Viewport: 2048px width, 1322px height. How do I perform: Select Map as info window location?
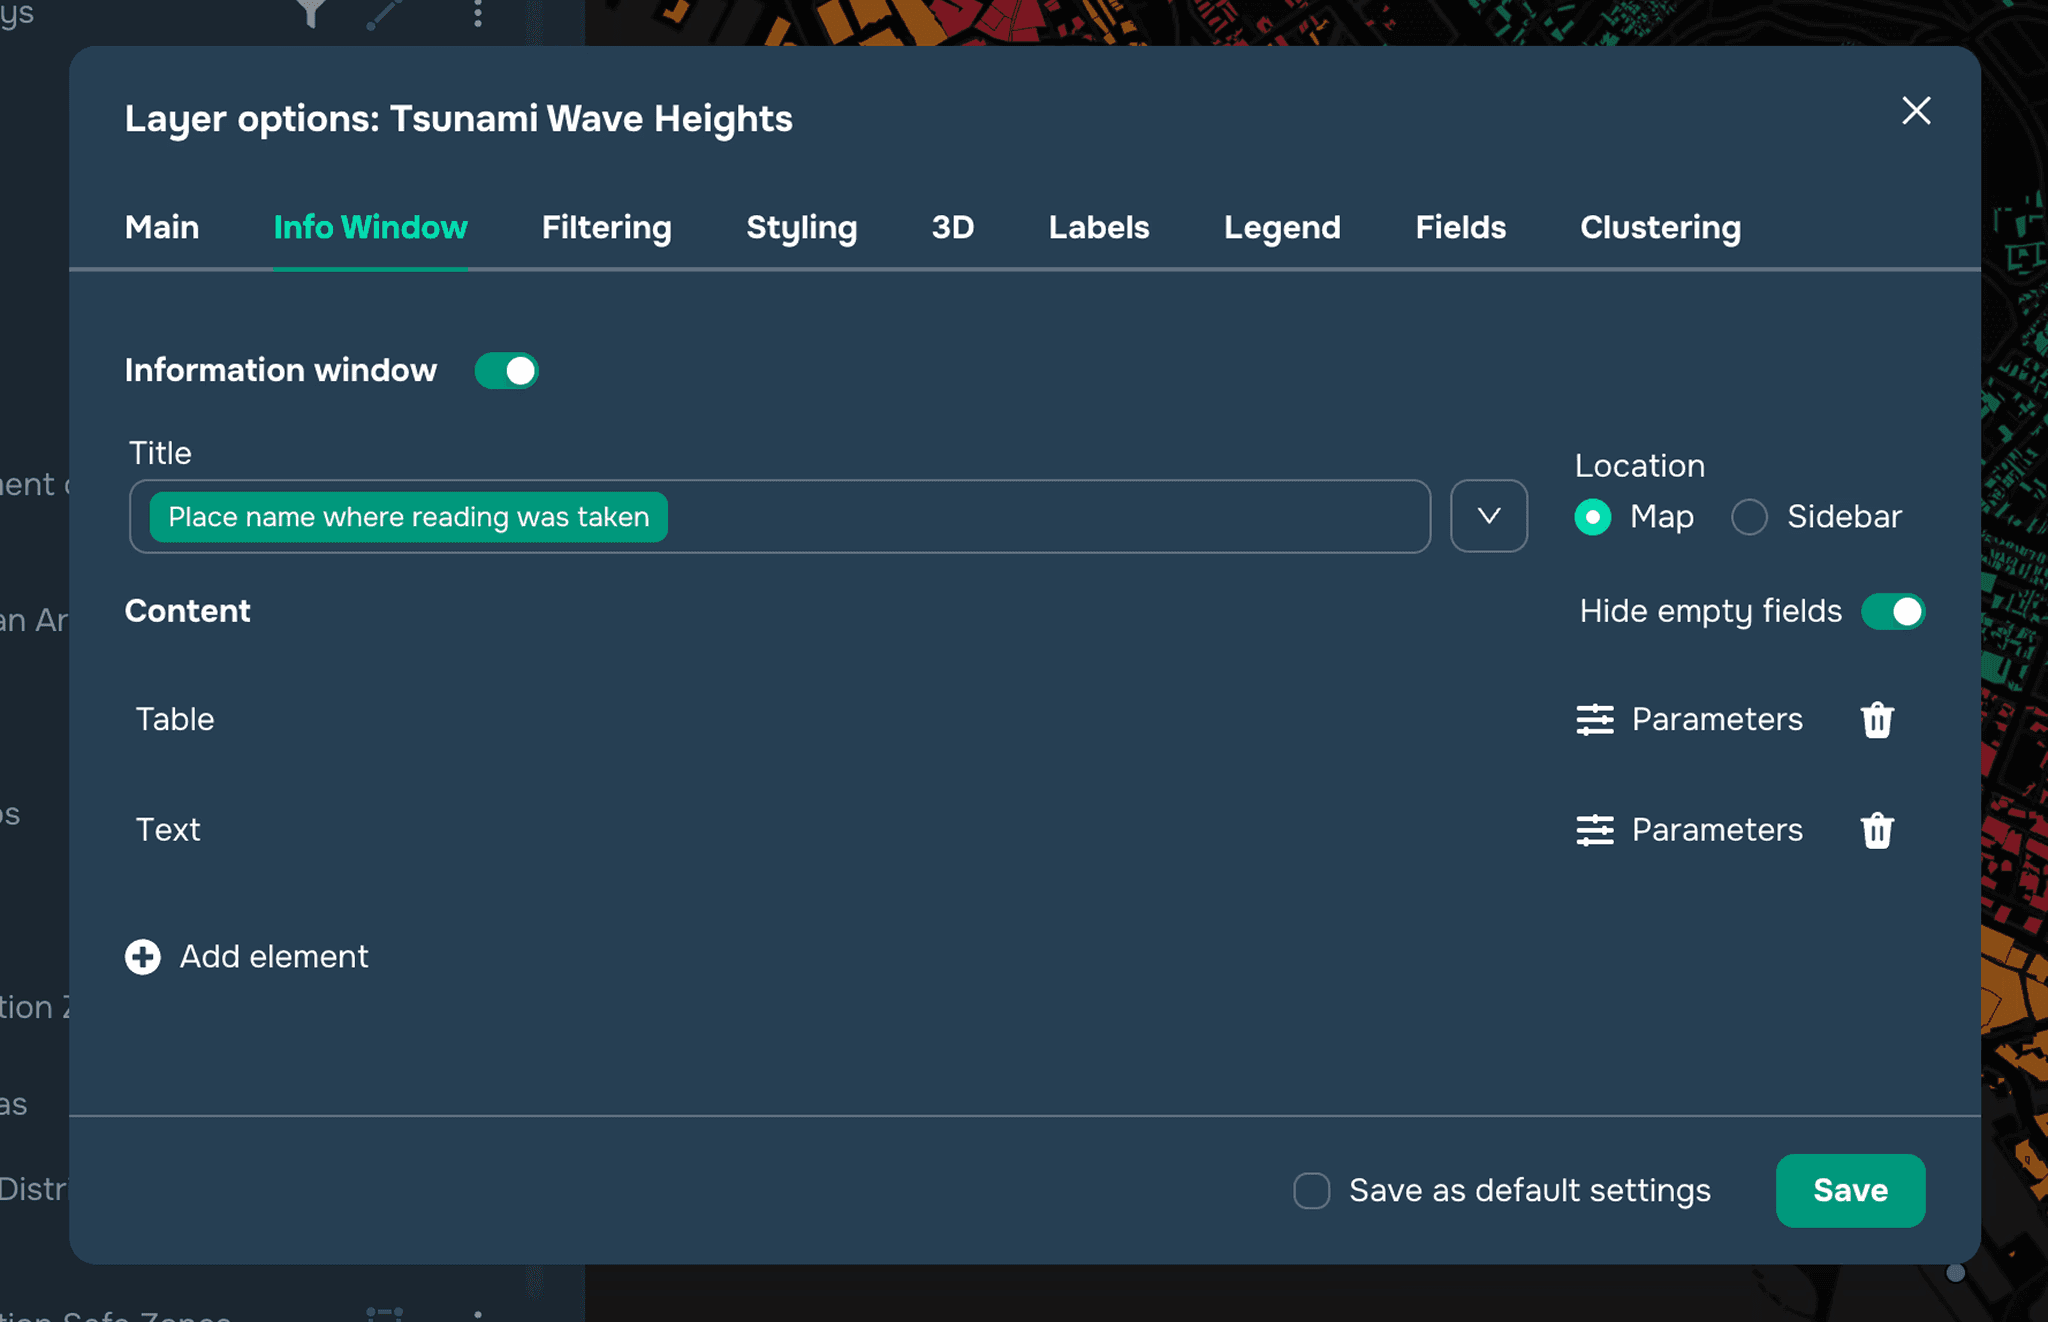pos(1592,517)
